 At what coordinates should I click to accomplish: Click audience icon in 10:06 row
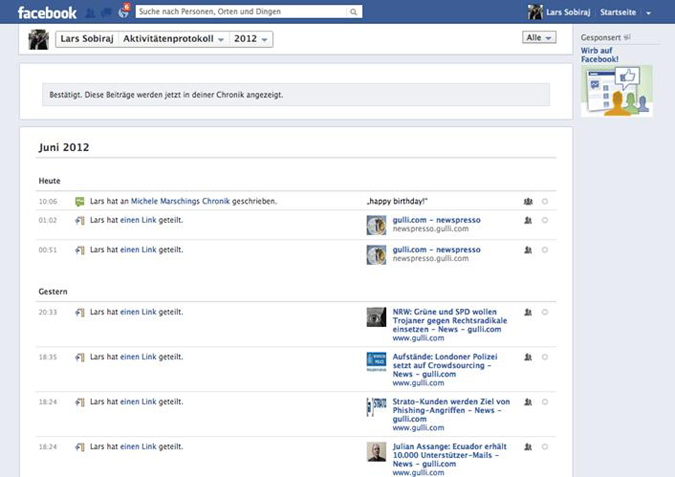click(528, 201)
